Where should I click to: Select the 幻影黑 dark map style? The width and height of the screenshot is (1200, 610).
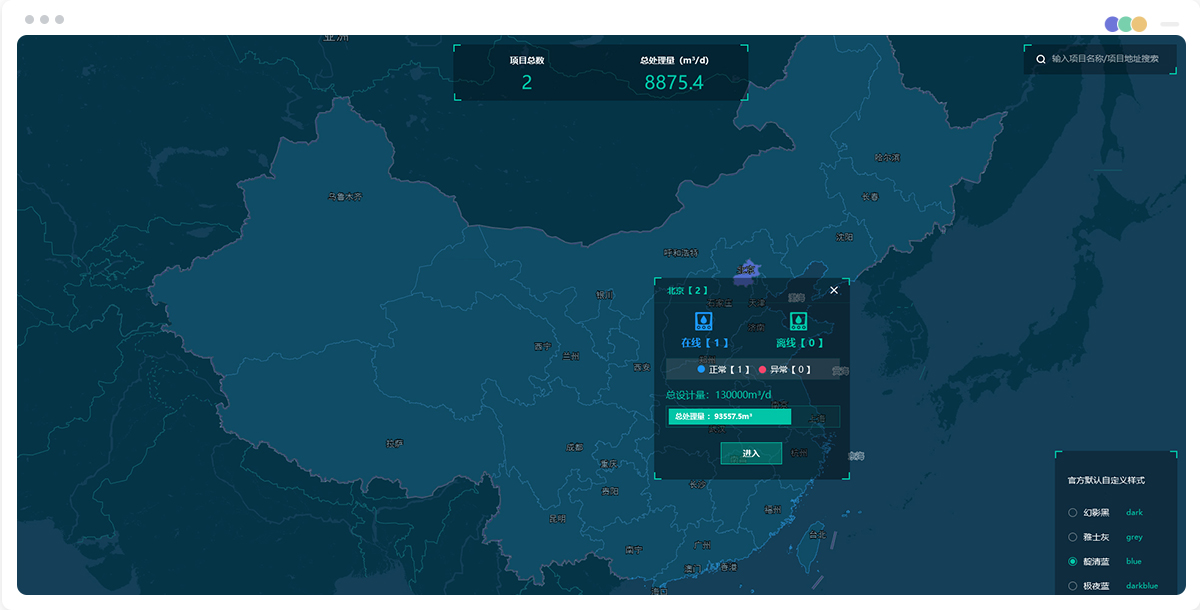pos(1073,512)
